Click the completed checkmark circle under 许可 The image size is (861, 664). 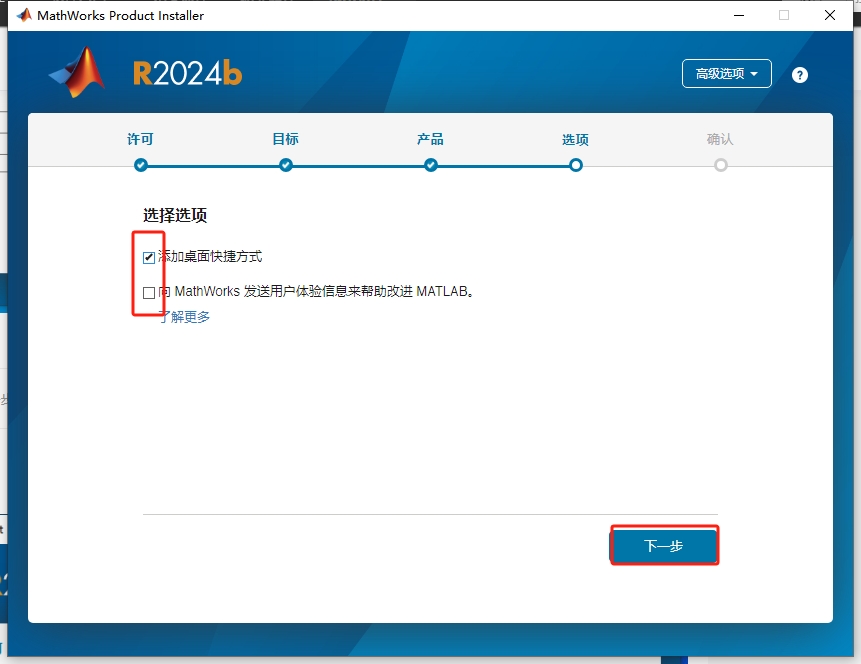coord(140,165)
